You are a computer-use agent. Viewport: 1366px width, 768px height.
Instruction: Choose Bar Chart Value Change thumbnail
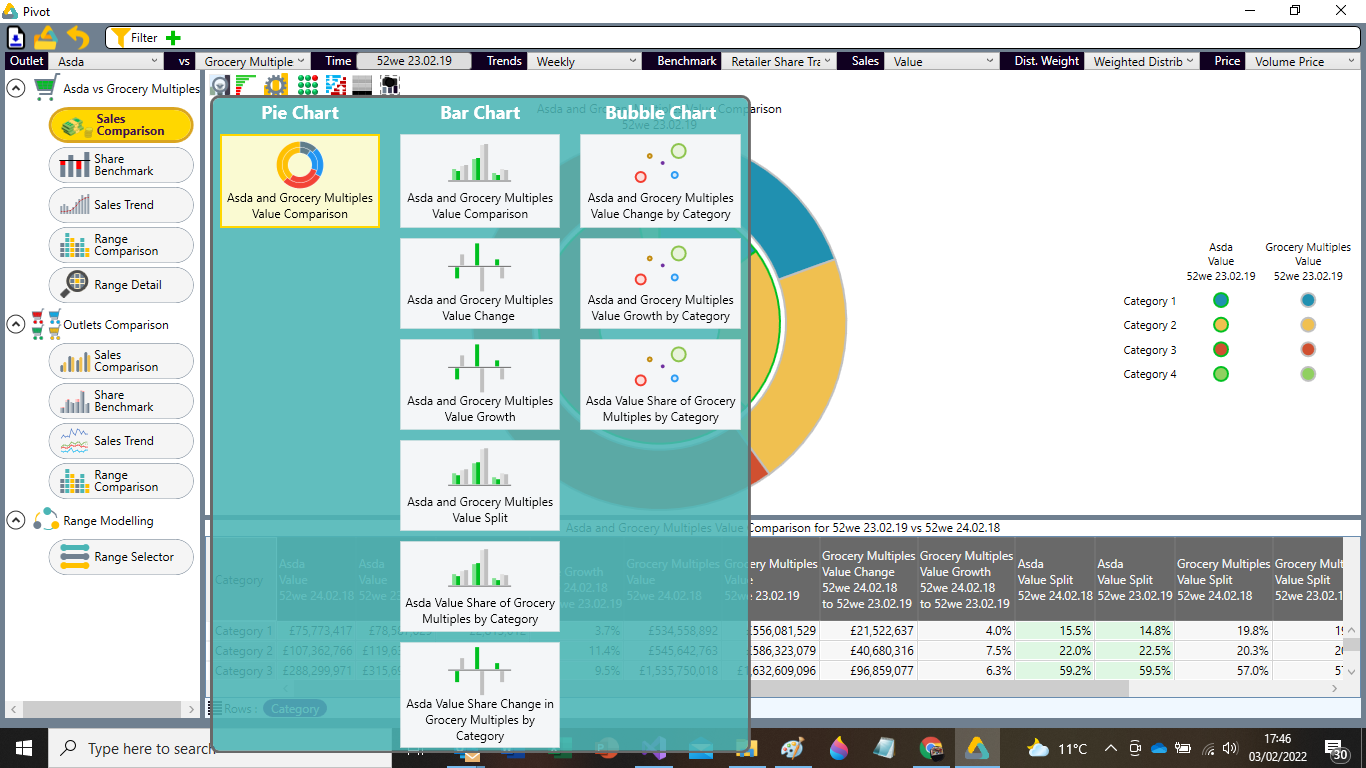480,283
